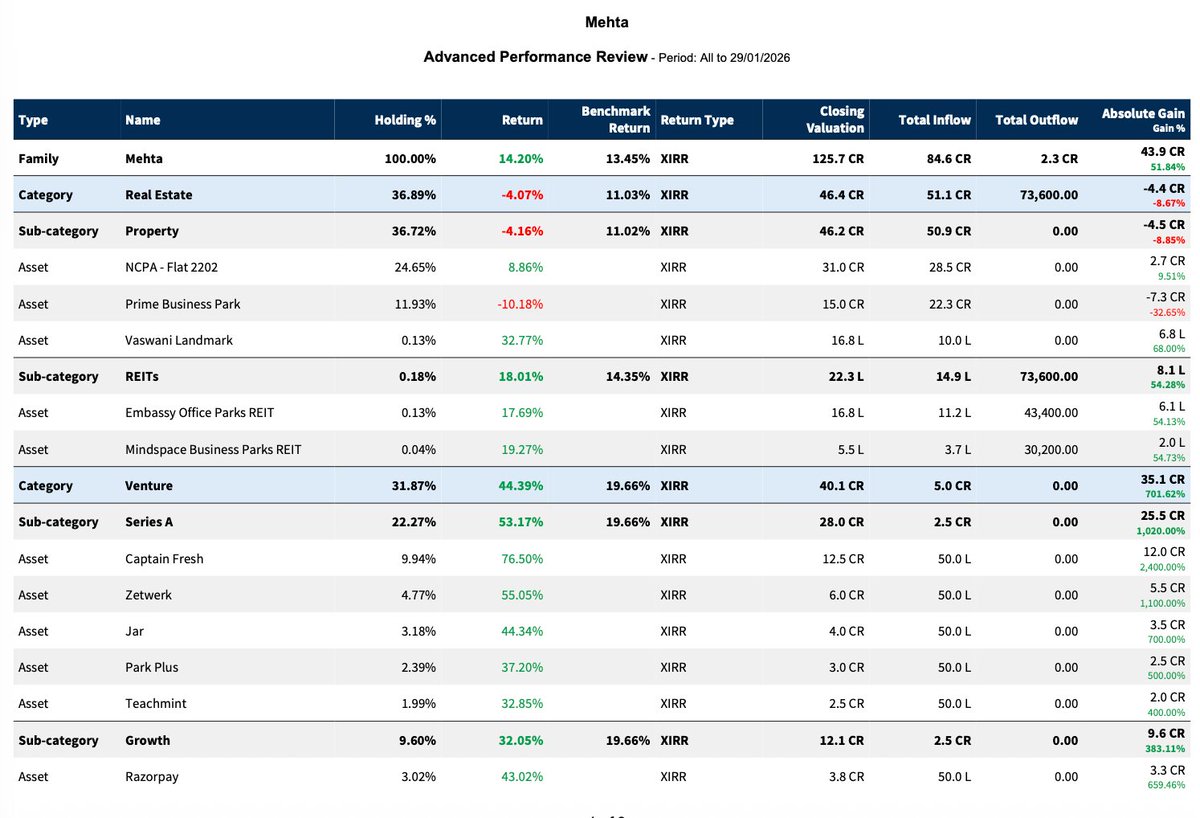Click the Family absolute gain 43.9 CR
Screen dimensions: 1200x818
(x=1162, y=152)
